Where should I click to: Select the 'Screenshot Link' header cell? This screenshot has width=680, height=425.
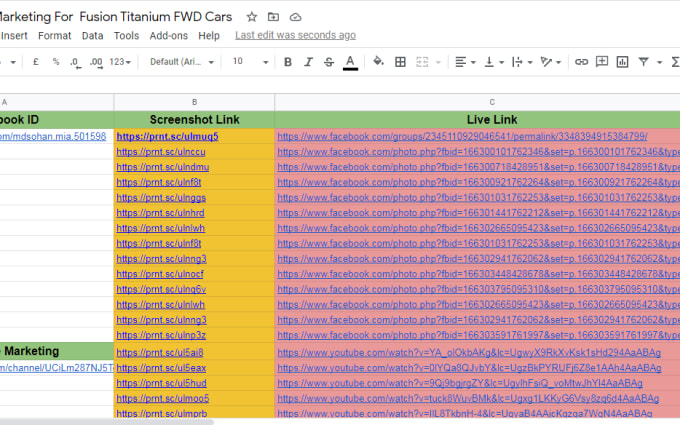pyautogui.click(x=194, y=120)
